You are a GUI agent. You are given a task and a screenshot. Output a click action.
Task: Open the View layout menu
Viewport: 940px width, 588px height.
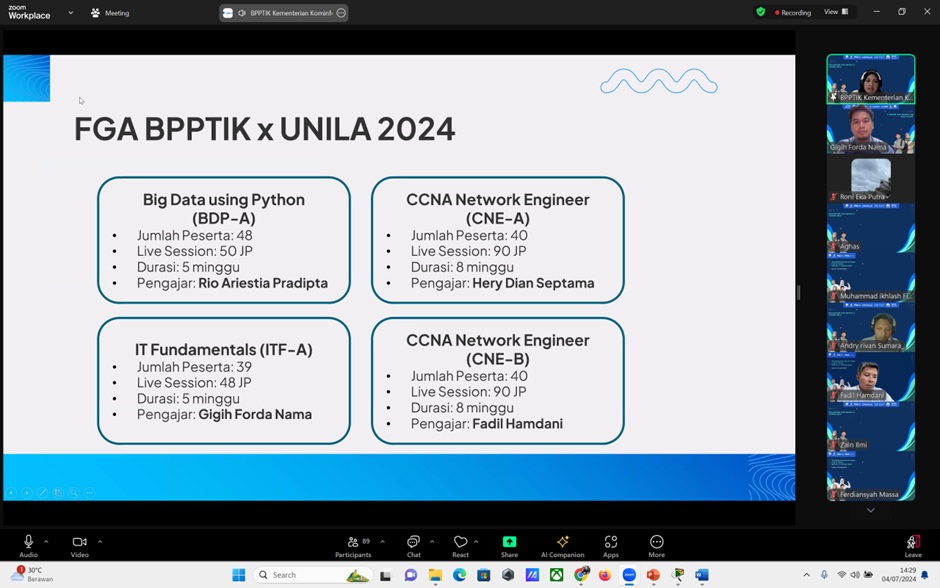tap(835, 12)
